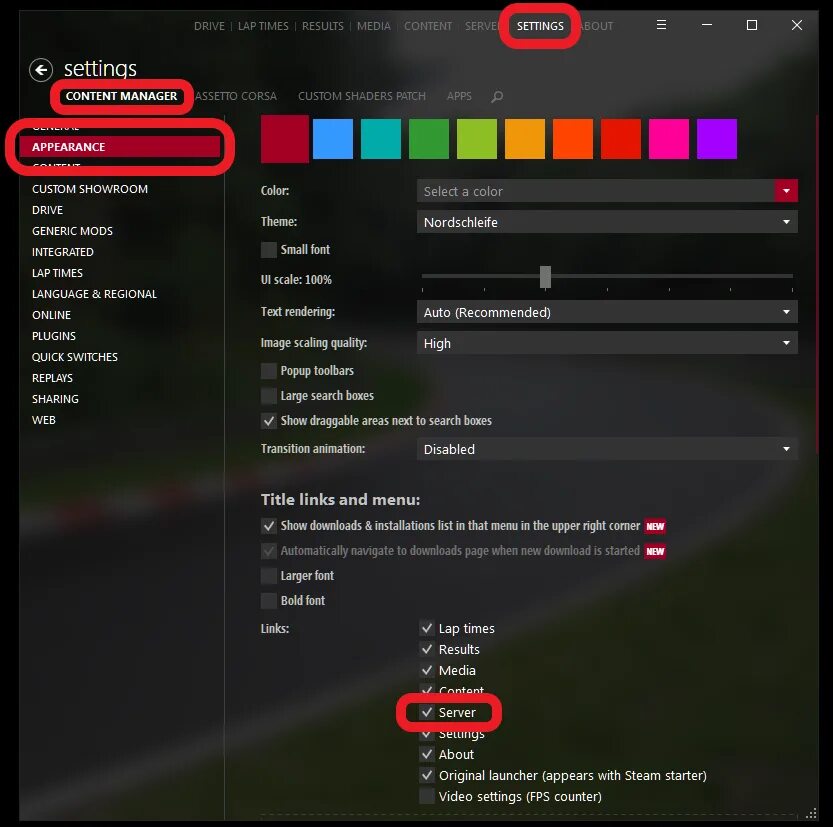Open the settings search magnifier icon
The image size is (833, 827).
point(497,97)
